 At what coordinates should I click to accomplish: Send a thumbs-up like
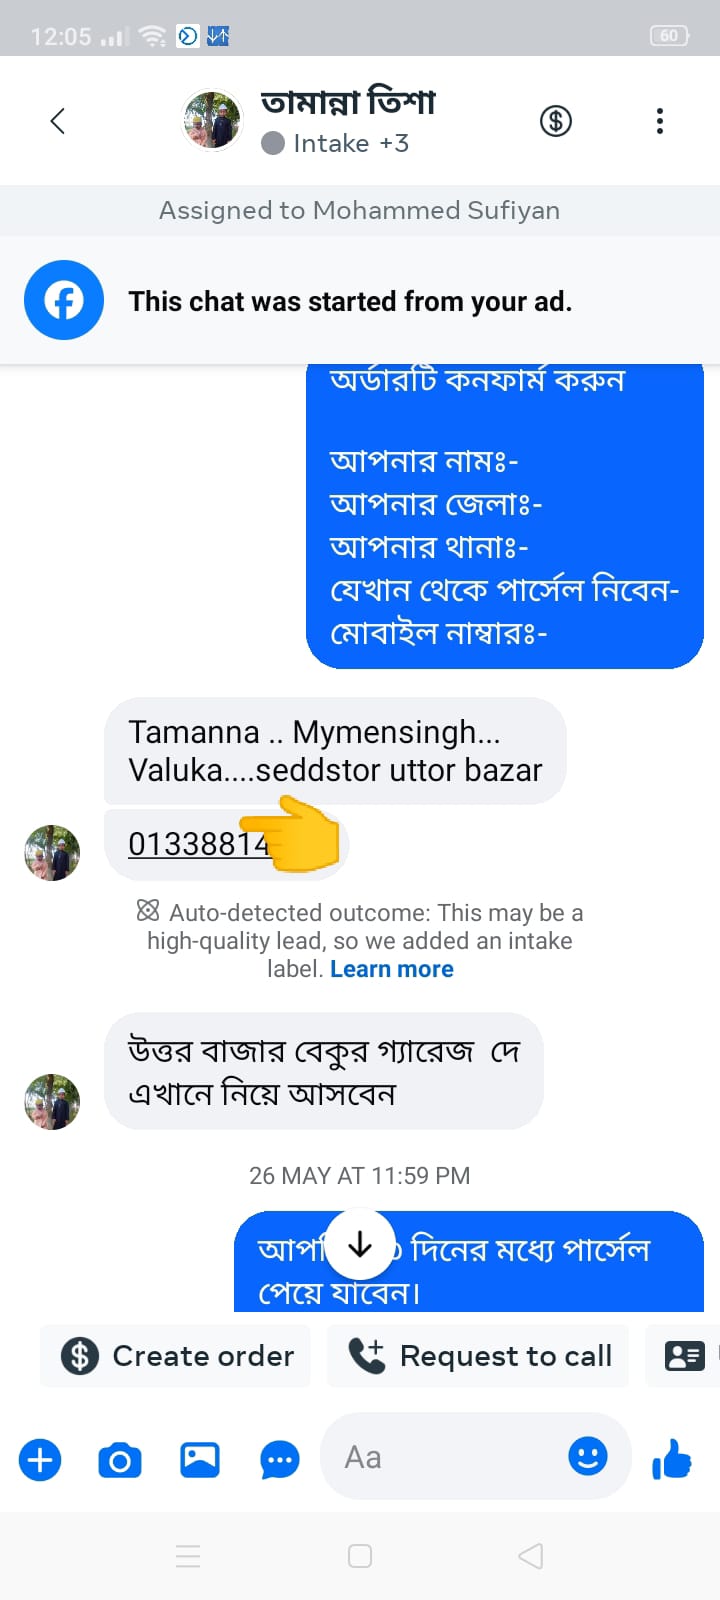(672, 1460)
